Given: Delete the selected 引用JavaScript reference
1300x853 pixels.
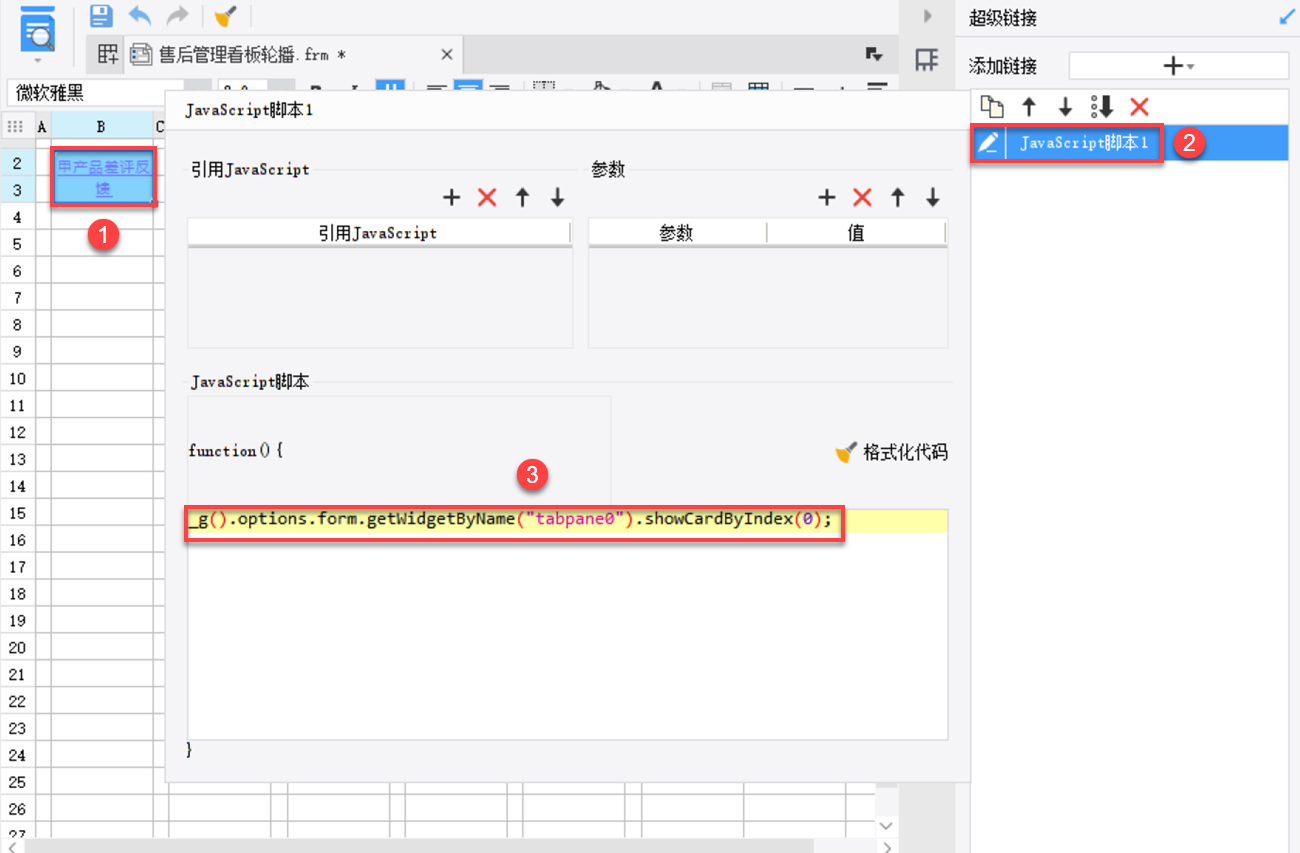Looking at the screenshot, I should 487,198.
